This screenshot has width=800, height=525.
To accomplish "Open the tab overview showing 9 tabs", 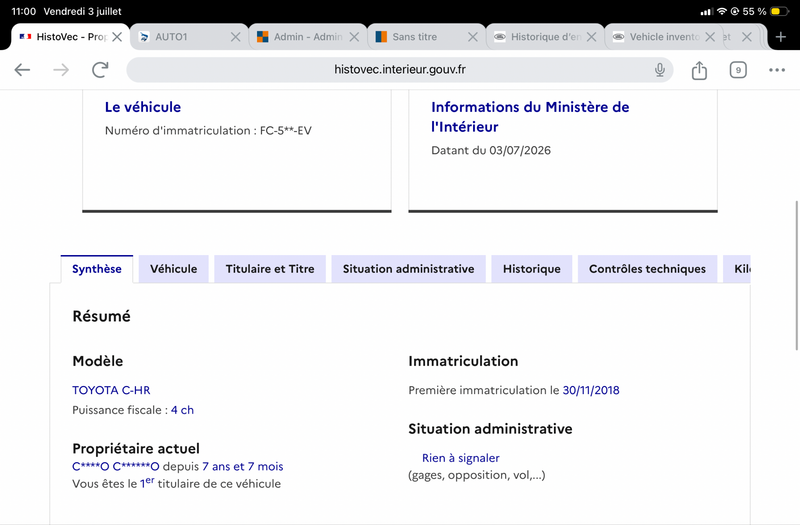I will click(x=738, y=70).
